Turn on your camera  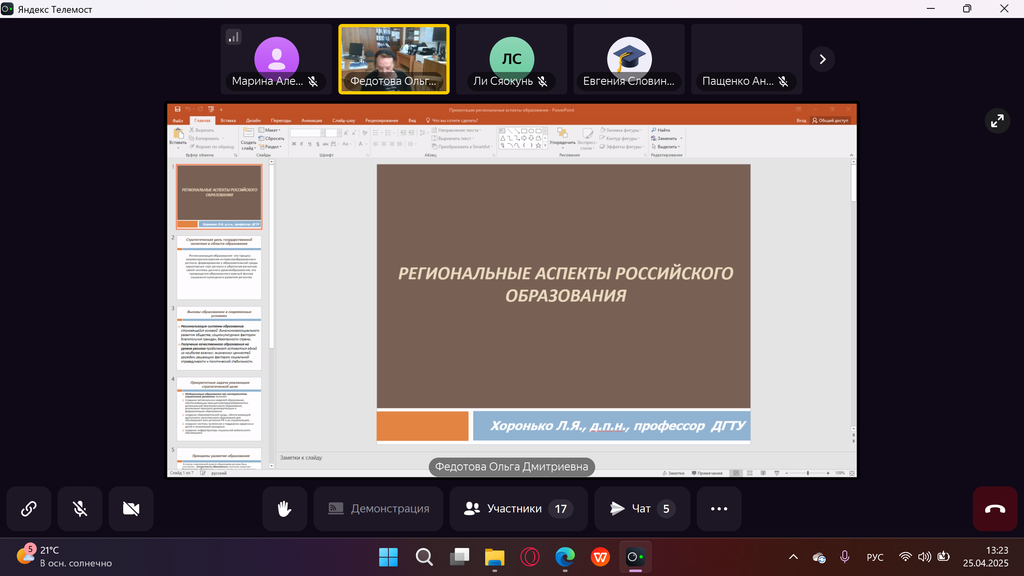pos(131,509)
